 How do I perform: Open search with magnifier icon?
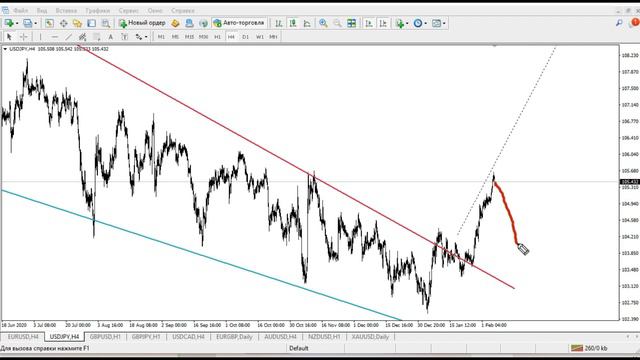[x=619, y=23]
